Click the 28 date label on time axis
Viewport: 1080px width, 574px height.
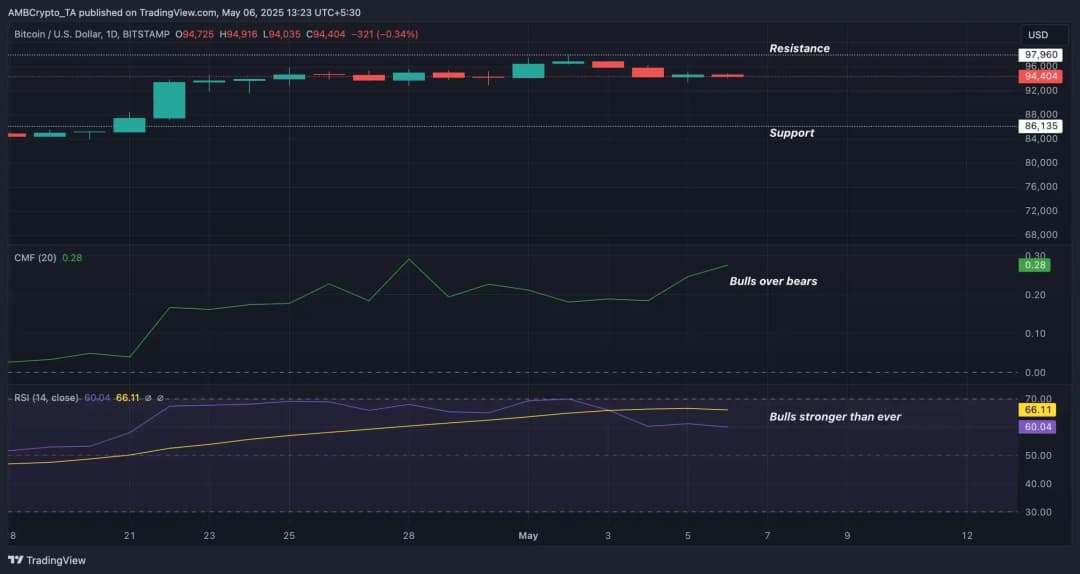coord(409,536)
